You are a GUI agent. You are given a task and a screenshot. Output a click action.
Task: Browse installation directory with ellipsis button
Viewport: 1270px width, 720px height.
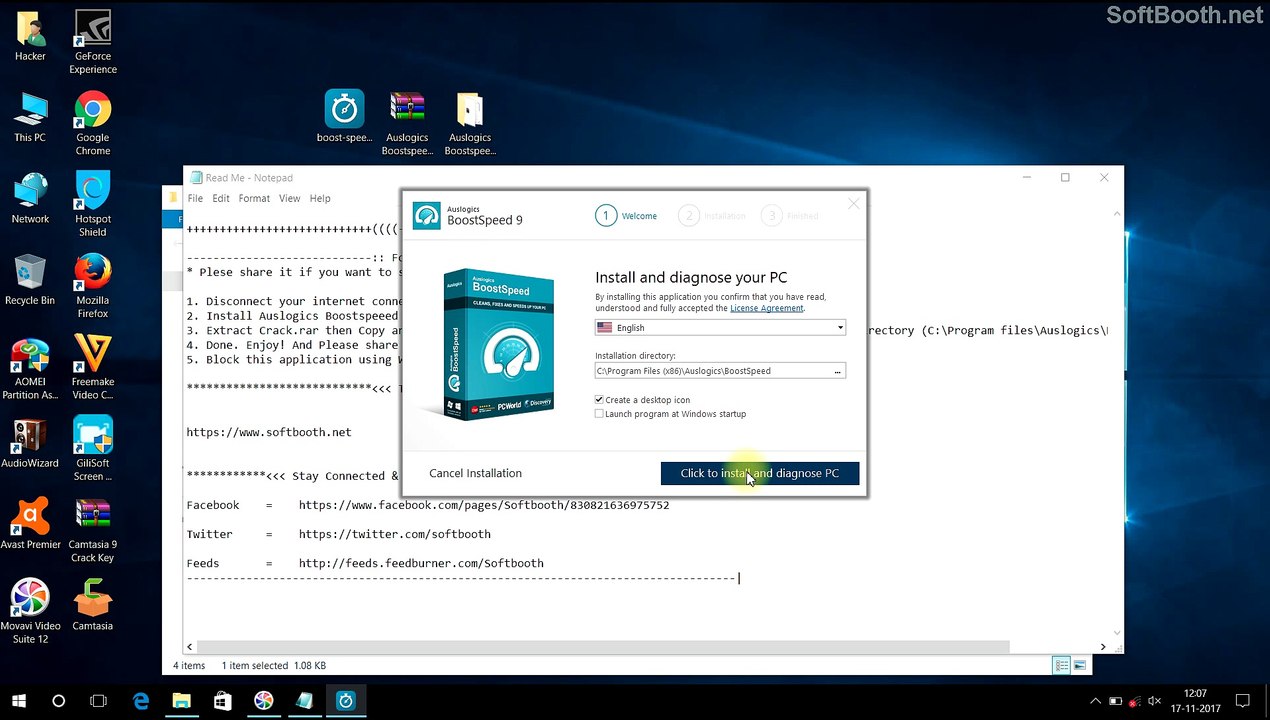838,371
